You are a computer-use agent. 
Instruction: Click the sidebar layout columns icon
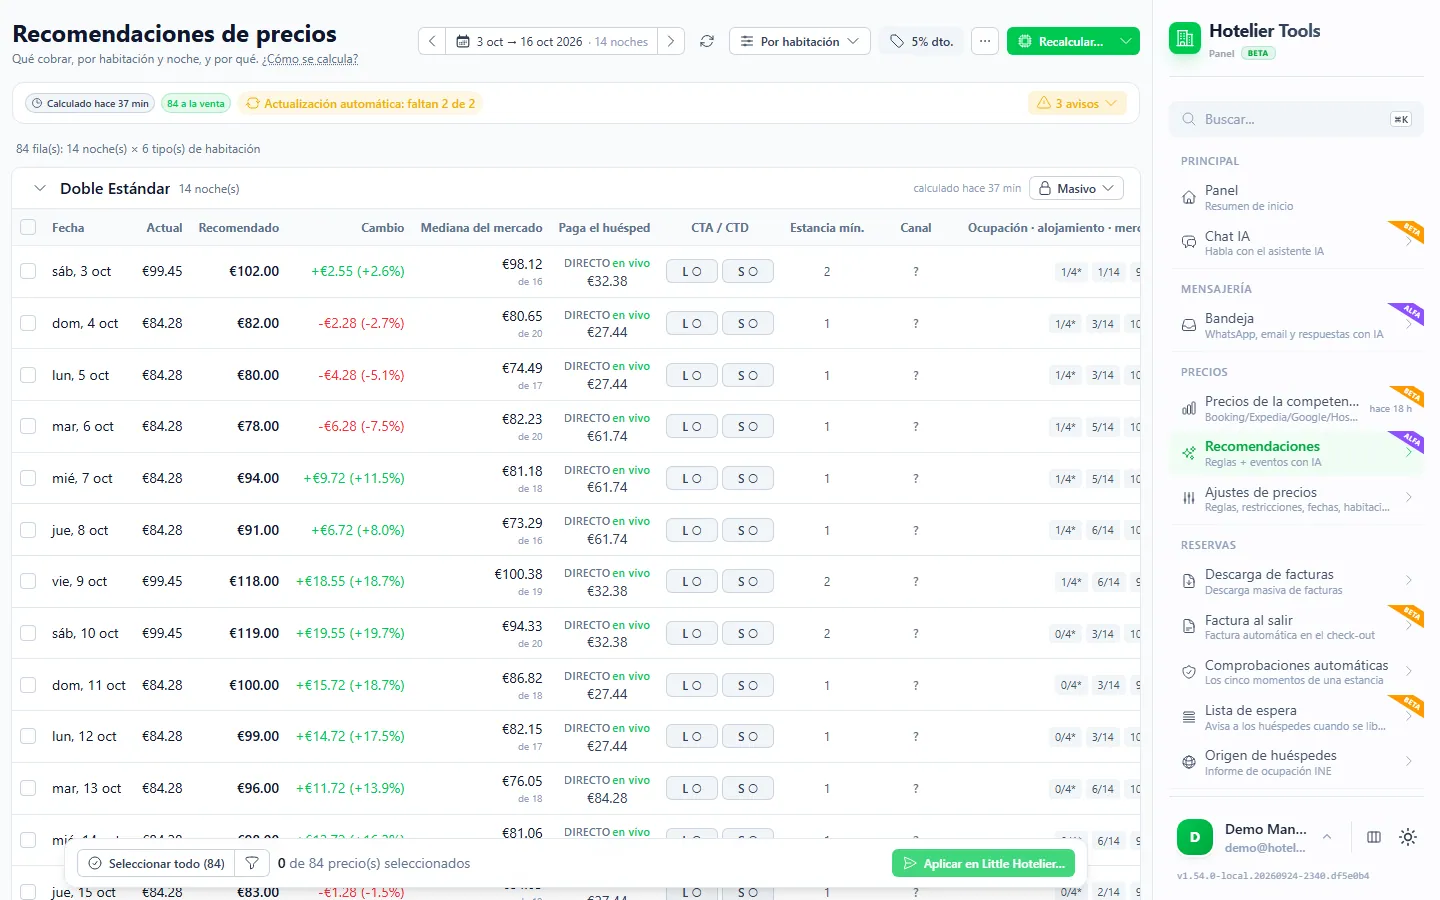tap(1374, 837)
